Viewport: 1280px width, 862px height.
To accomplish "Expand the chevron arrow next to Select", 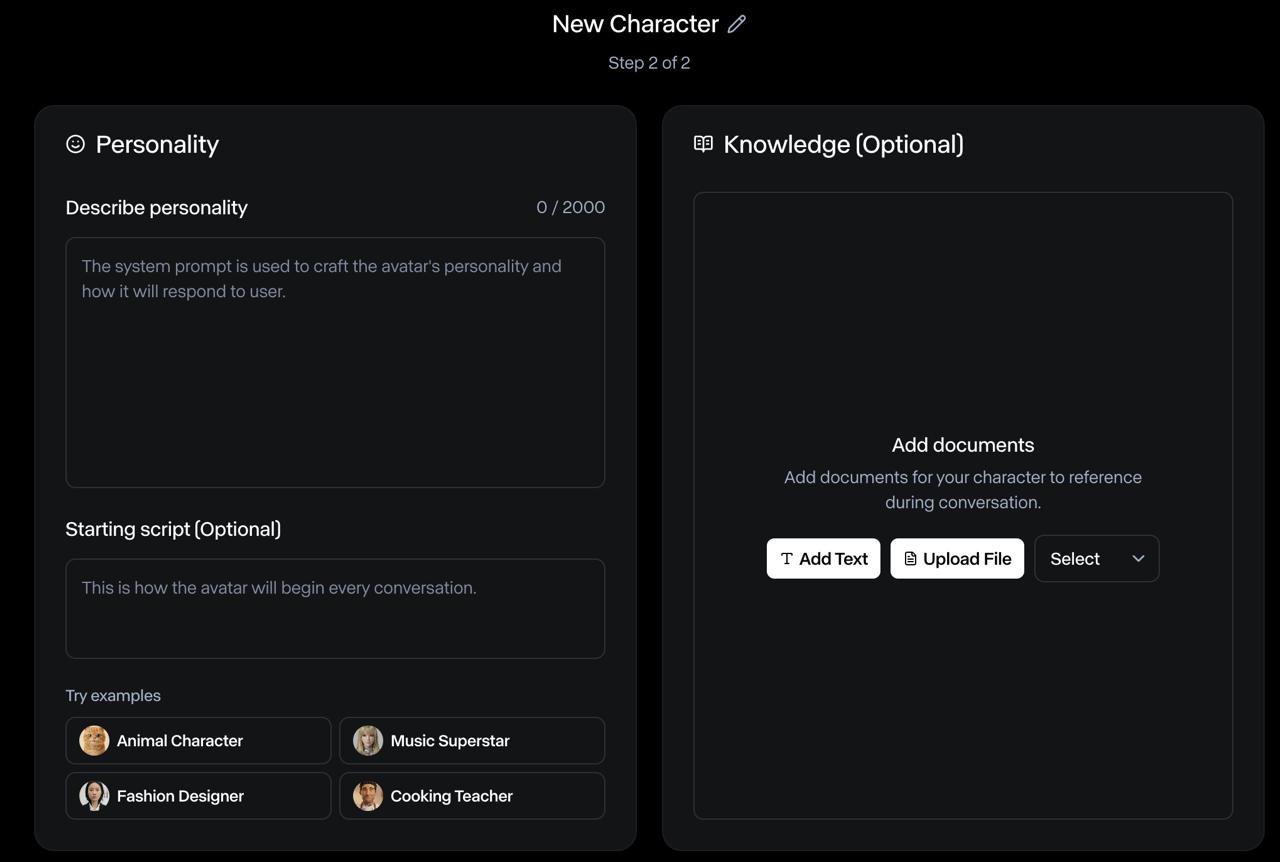I will click(1138, 559).
